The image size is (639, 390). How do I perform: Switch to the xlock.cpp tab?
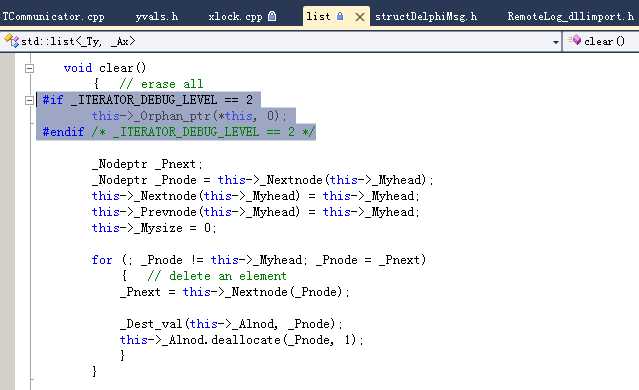click(235, 17)
